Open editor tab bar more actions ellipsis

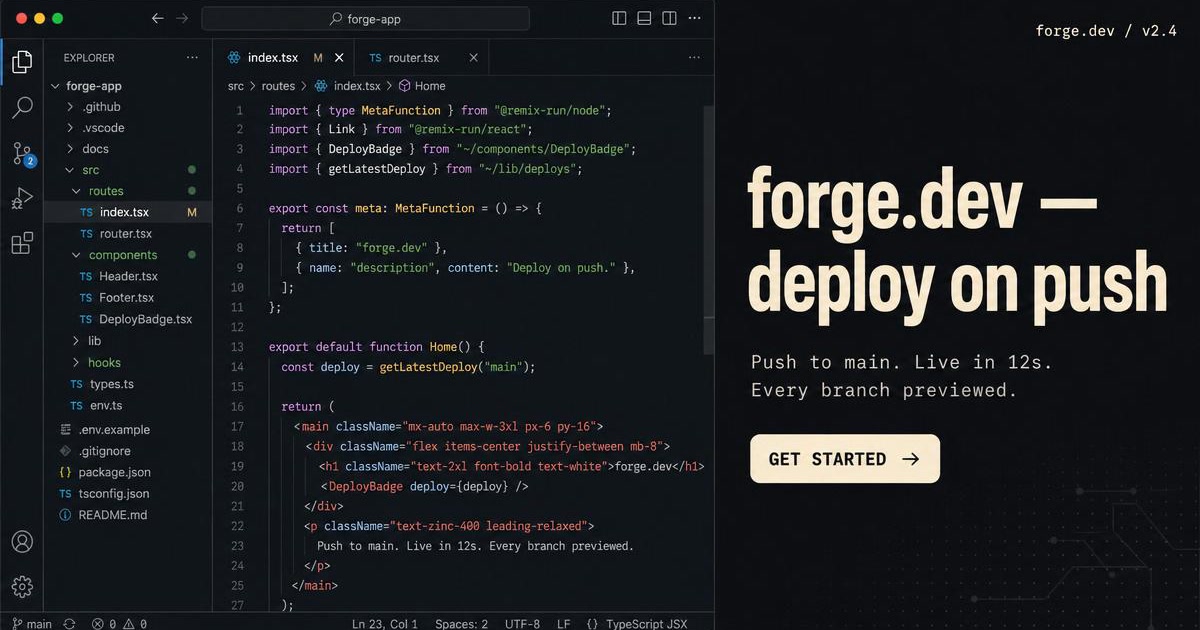694,58
